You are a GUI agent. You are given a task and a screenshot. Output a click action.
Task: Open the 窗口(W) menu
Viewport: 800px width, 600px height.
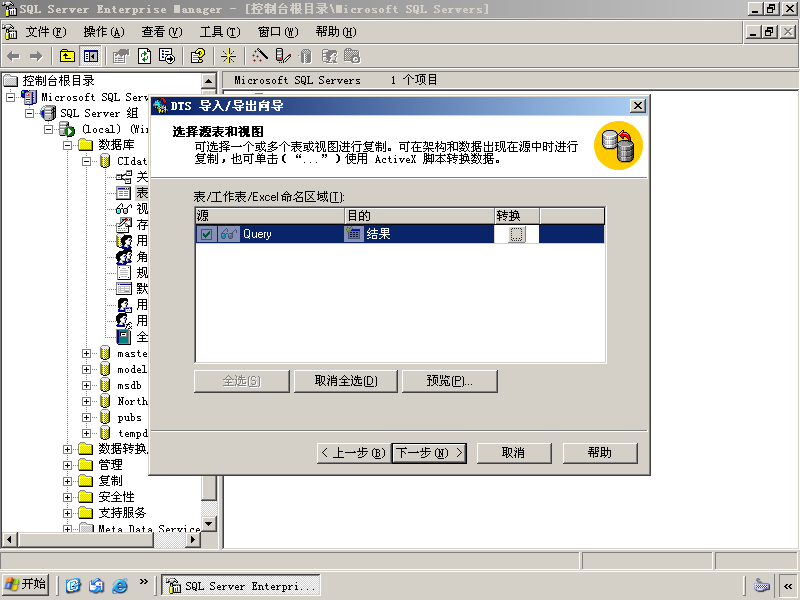coord(278,32)
